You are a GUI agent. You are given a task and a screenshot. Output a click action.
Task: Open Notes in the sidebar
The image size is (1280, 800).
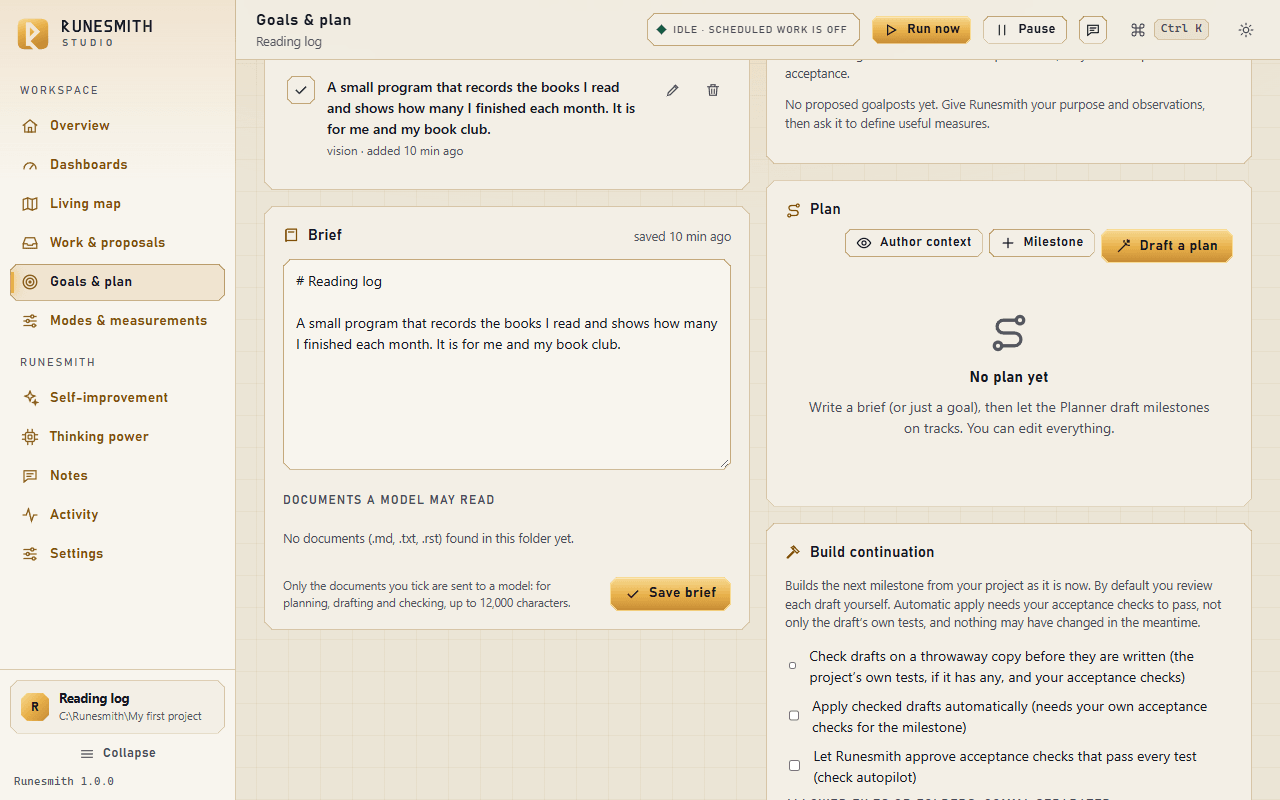117,475
